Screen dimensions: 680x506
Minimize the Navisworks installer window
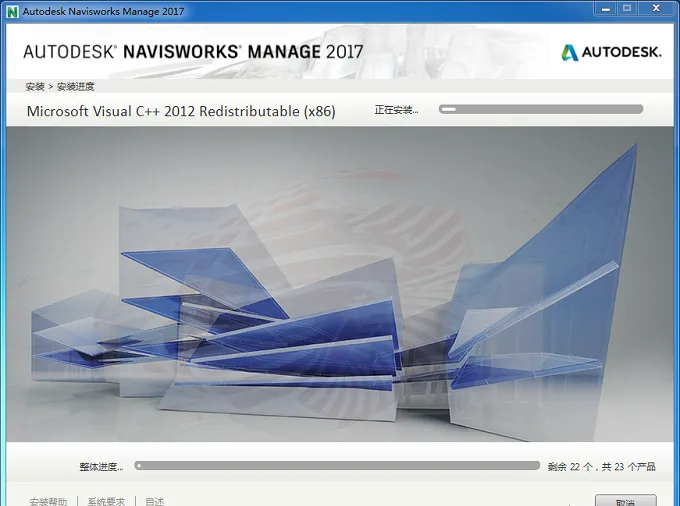point(606,8)
